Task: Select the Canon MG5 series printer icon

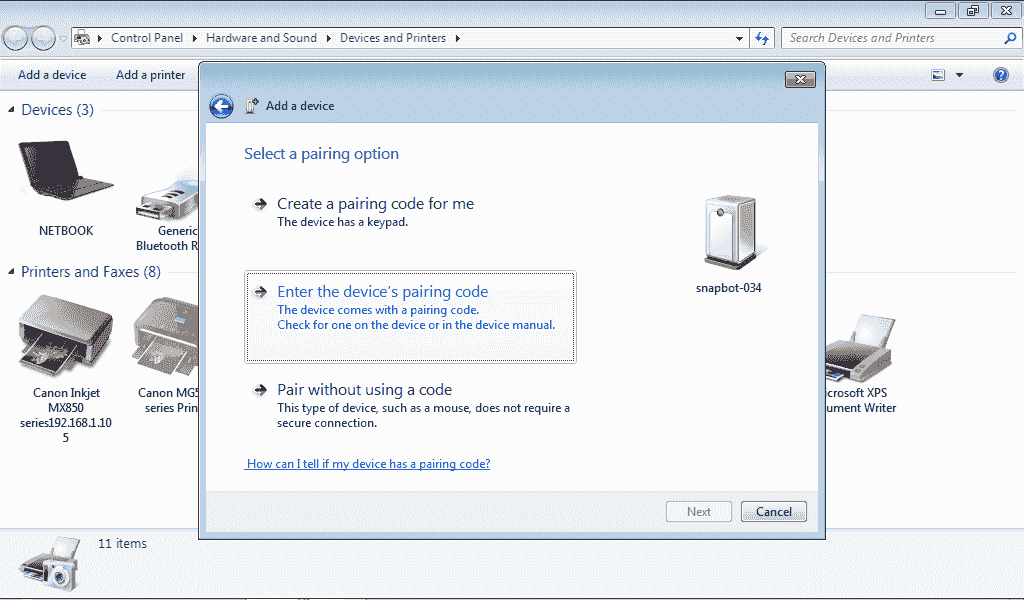Action: pos(165,336)
